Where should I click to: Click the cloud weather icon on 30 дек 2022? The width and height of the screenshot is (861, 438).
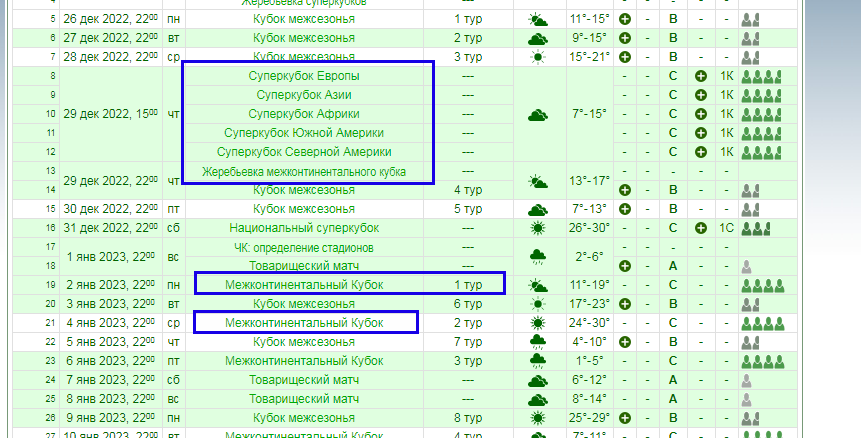[x=538, y=209]
